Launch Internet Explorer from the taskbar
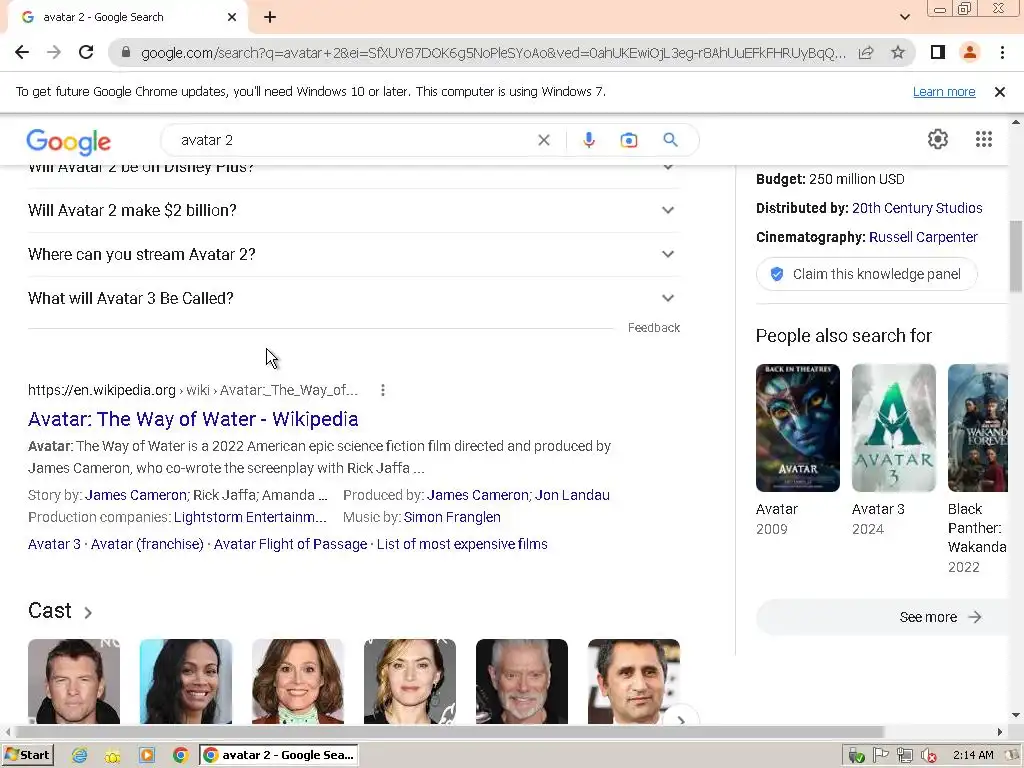Viewport: 1024px width, 768px height. 79,756
